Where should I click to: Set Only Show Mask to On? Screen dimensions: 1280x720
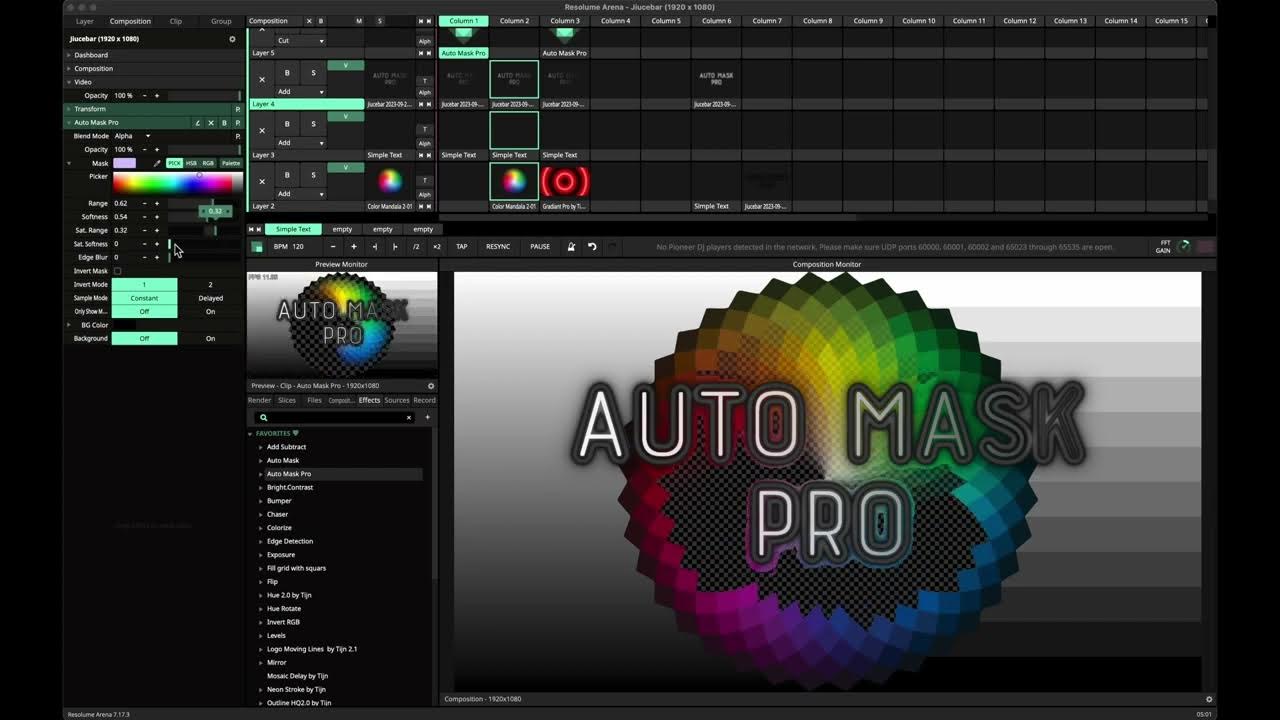[210, 311]
